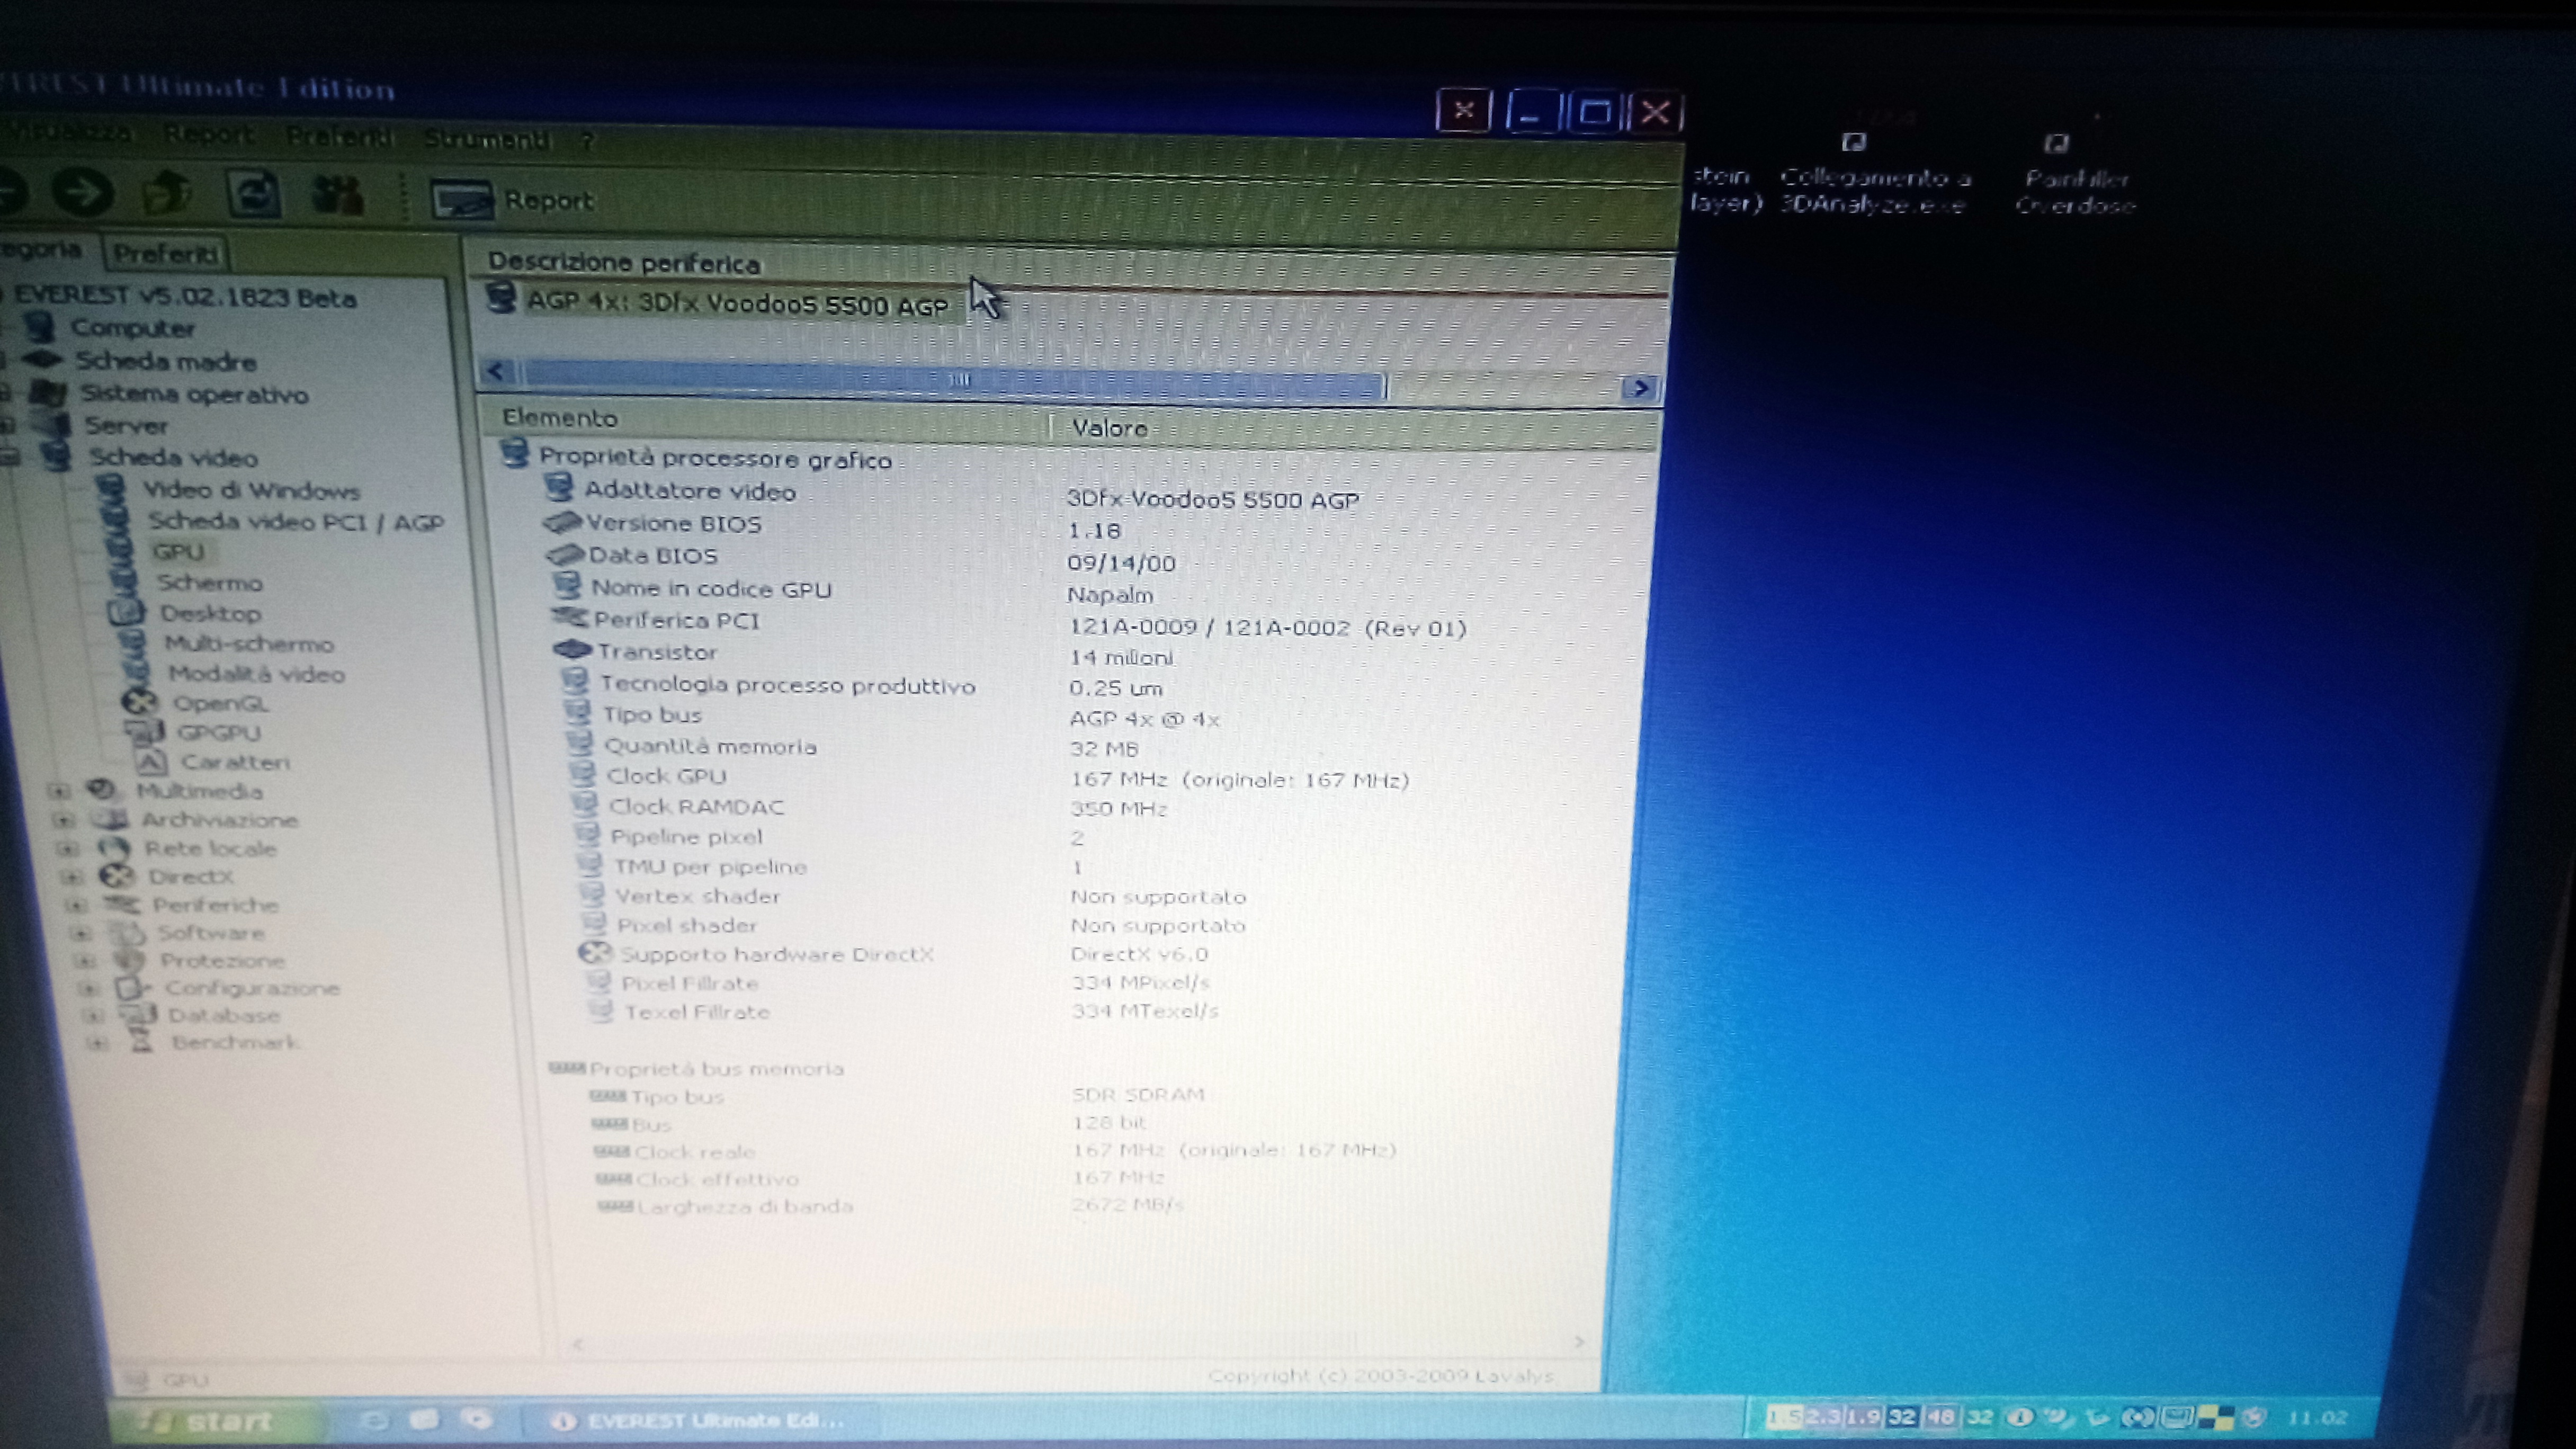Click device list scrollbar left arrow
This screenshot has width=2576, height=1449.
(496, 372)
